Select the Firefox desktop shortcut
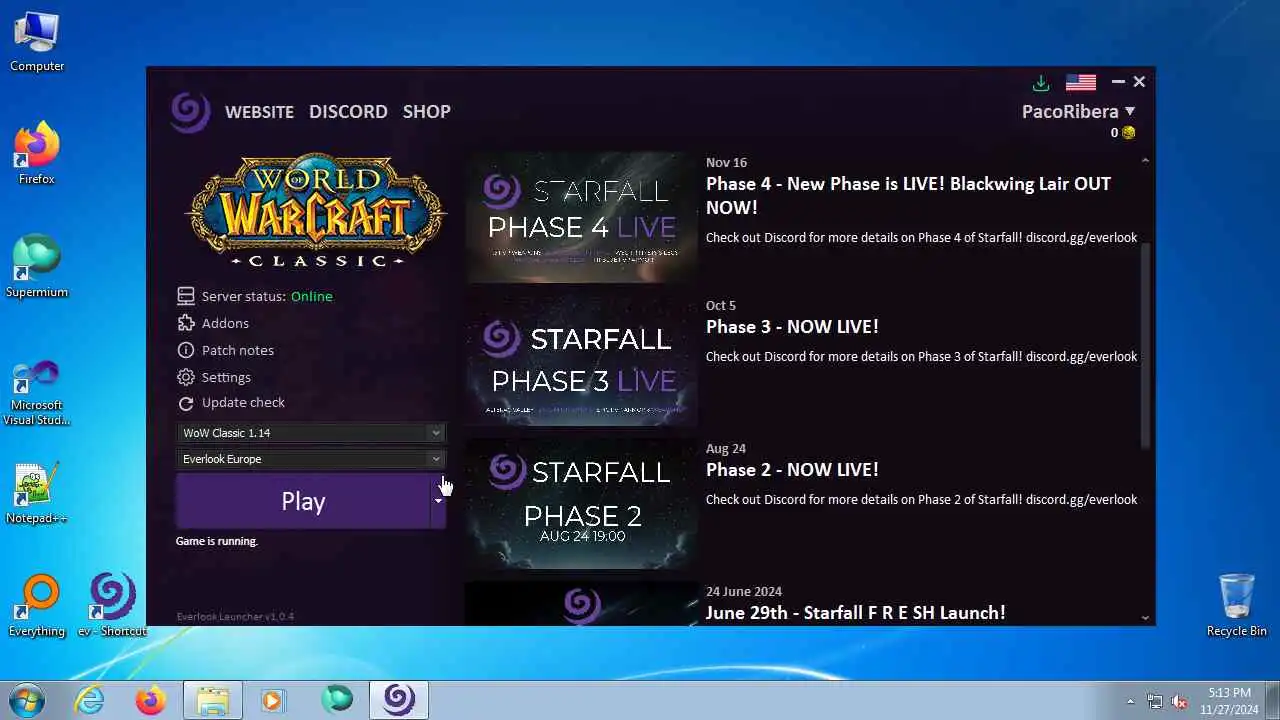The image size is (1280, 720). tap(37, 154)
